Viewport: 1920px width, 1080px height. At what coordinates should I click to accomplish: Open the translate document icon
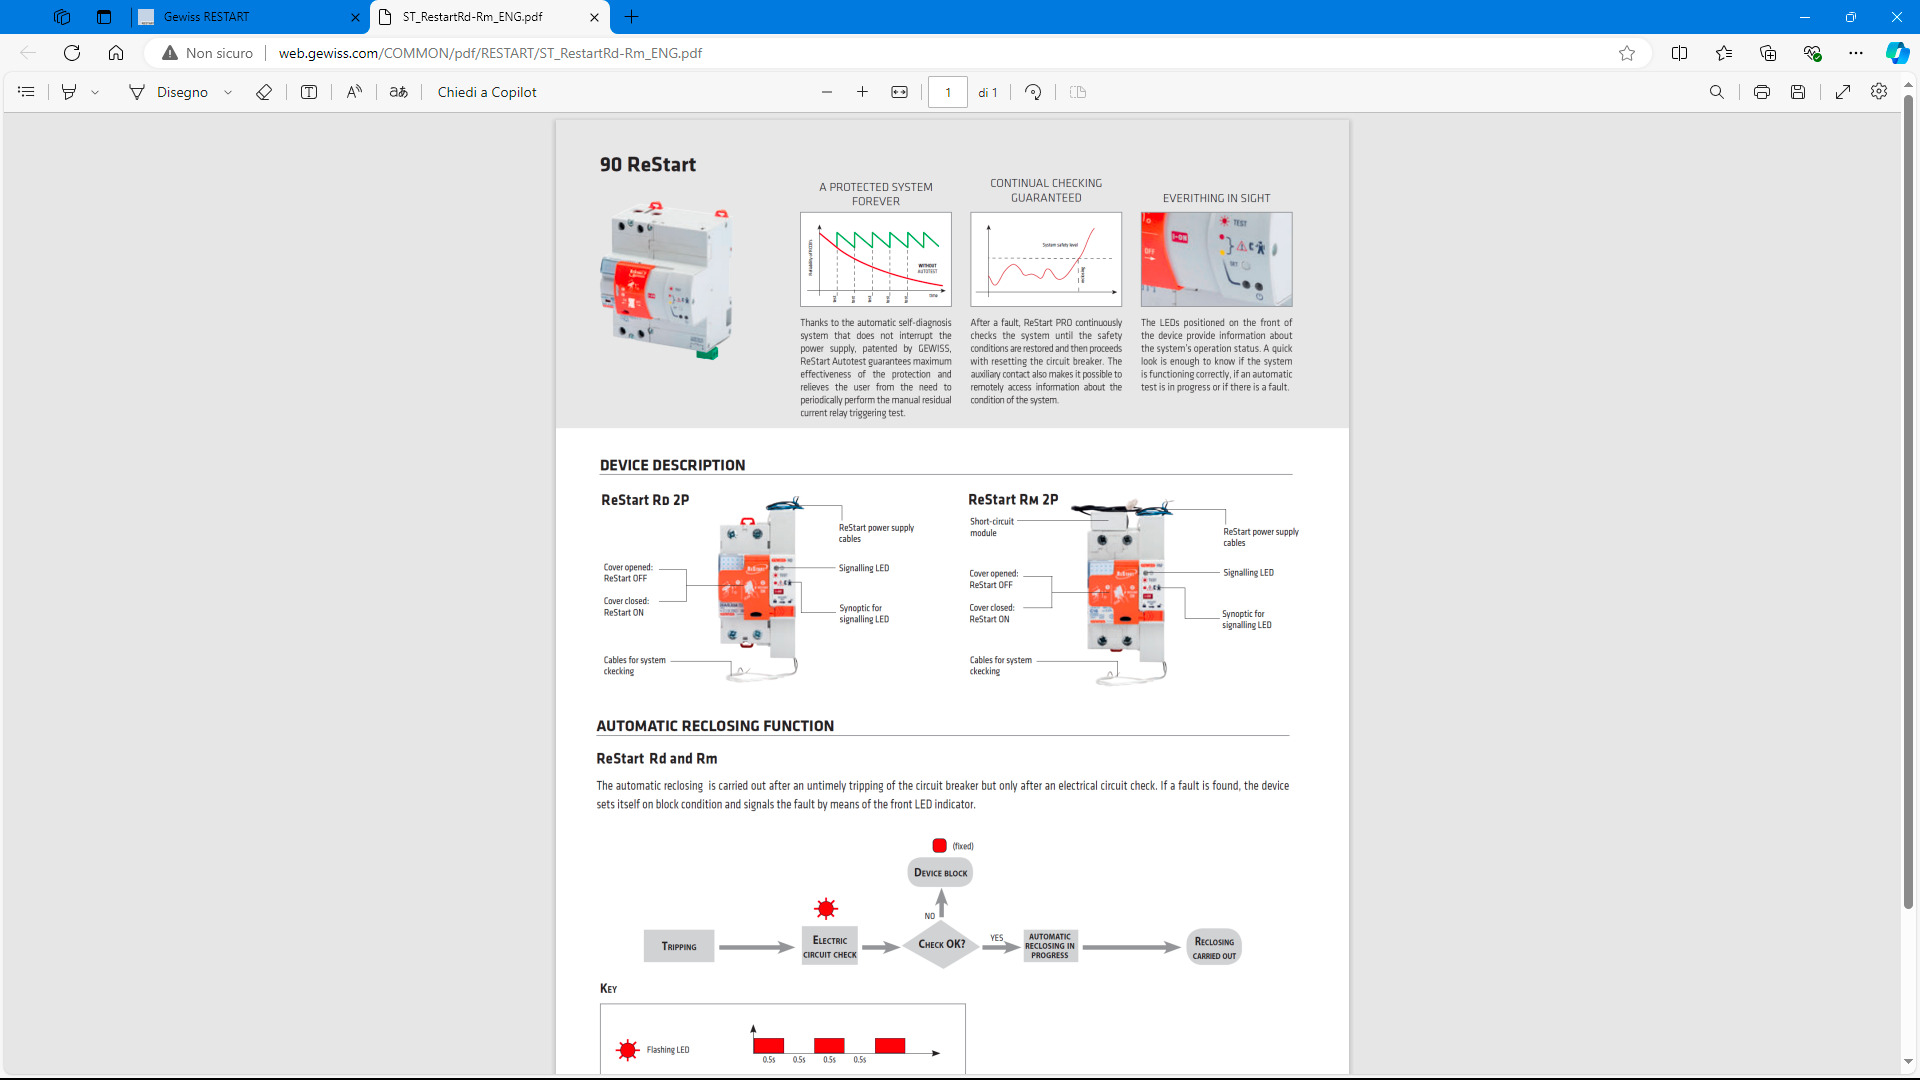tap(399, 92)
